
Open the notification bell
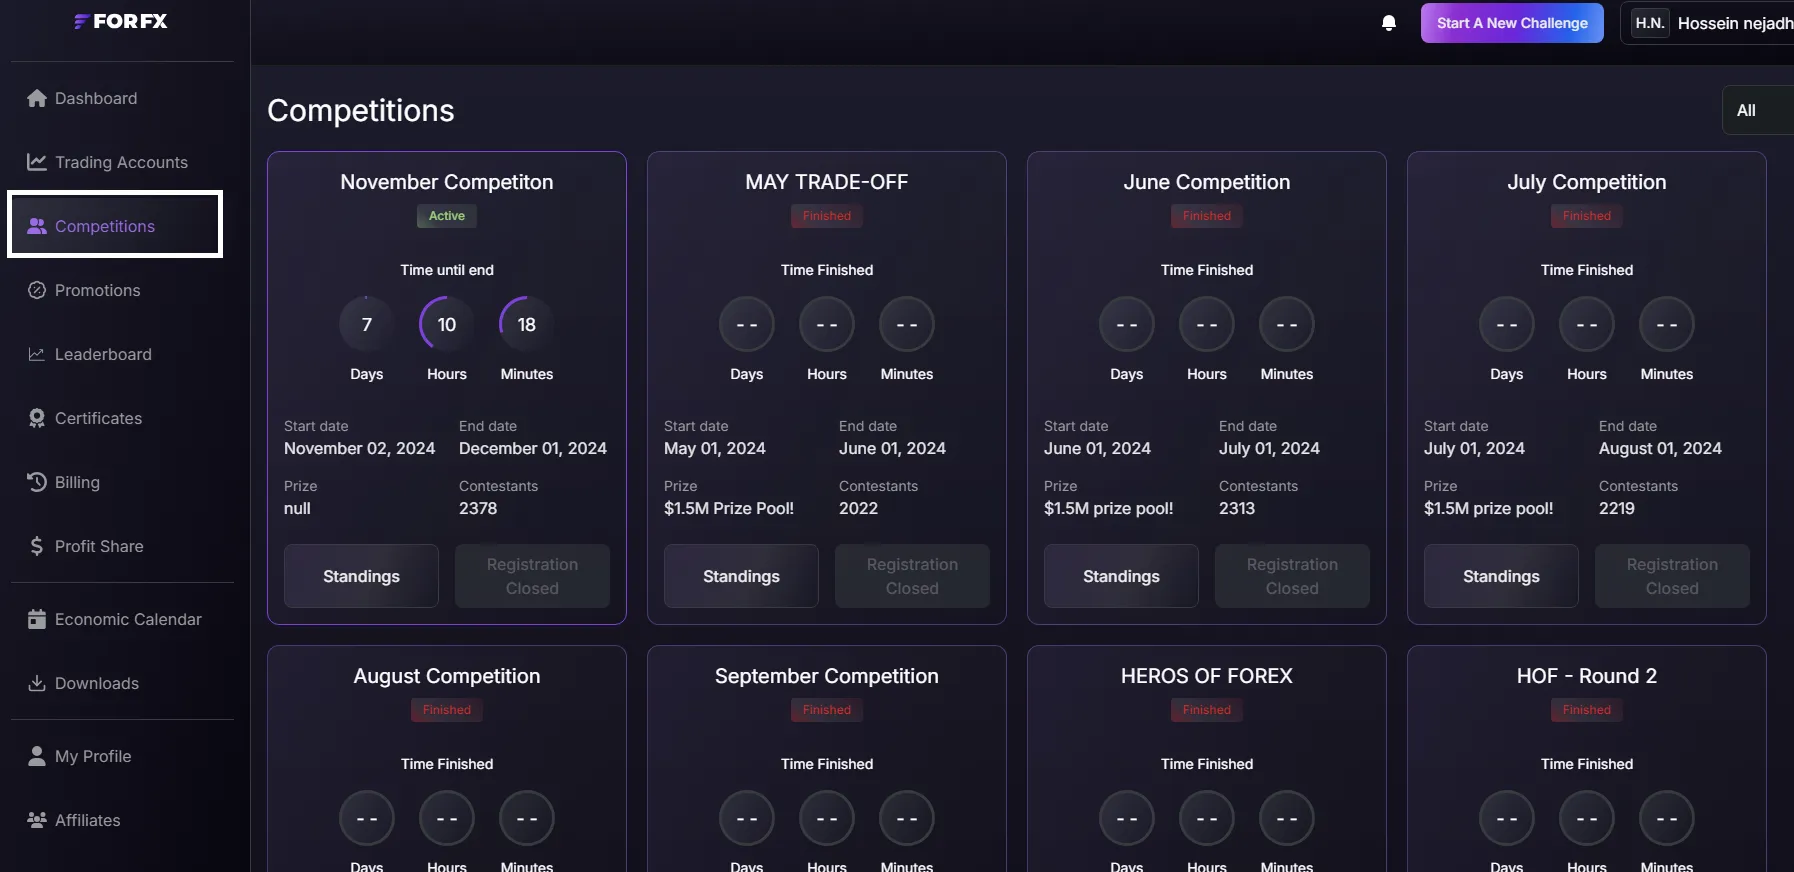(1388, 22)
